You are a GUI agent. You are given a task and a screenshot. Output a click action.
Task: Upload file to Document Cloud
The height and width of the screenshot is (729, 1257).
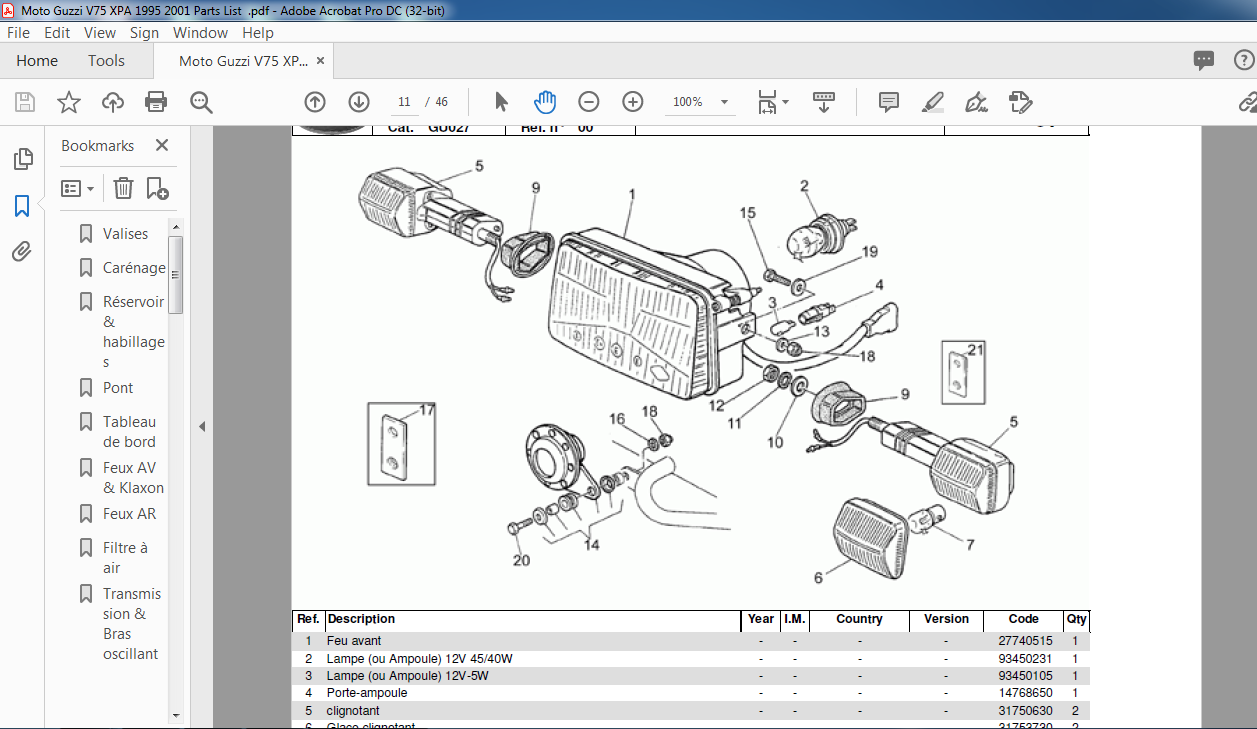pyautogui.click(x=113, y=102)
